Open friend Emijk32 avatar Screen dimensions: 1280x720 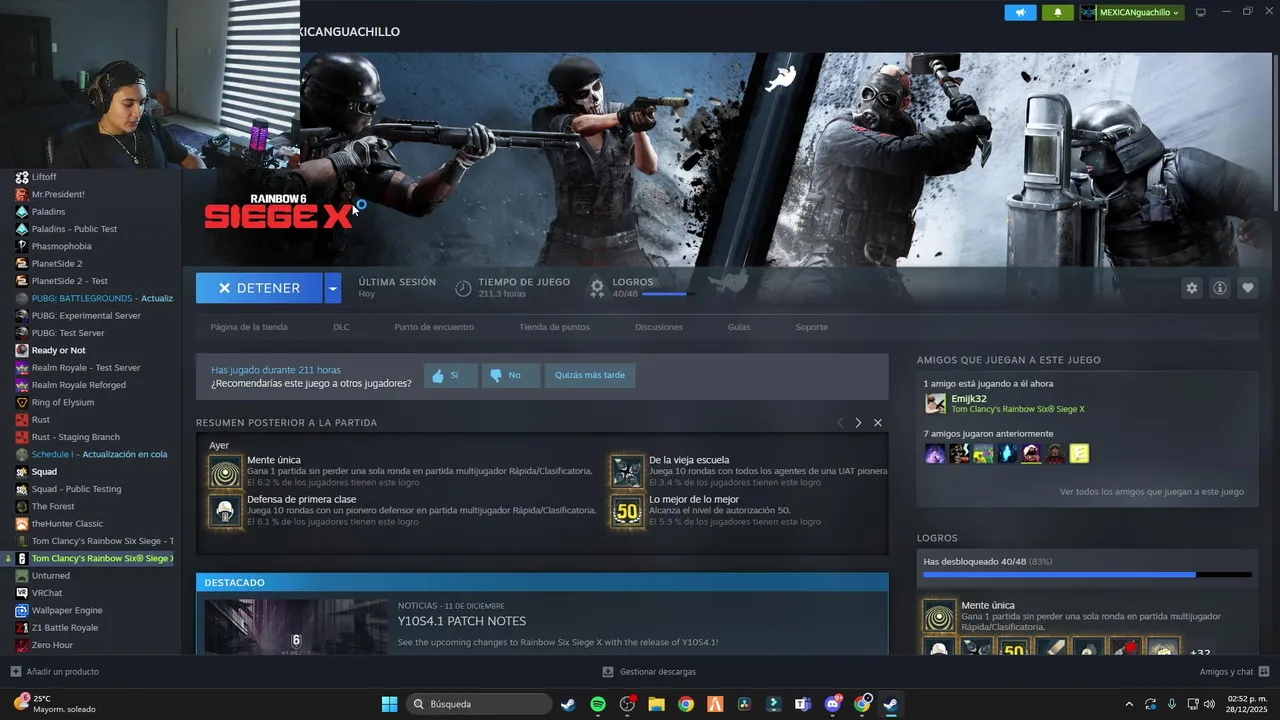tap(935, 403)
